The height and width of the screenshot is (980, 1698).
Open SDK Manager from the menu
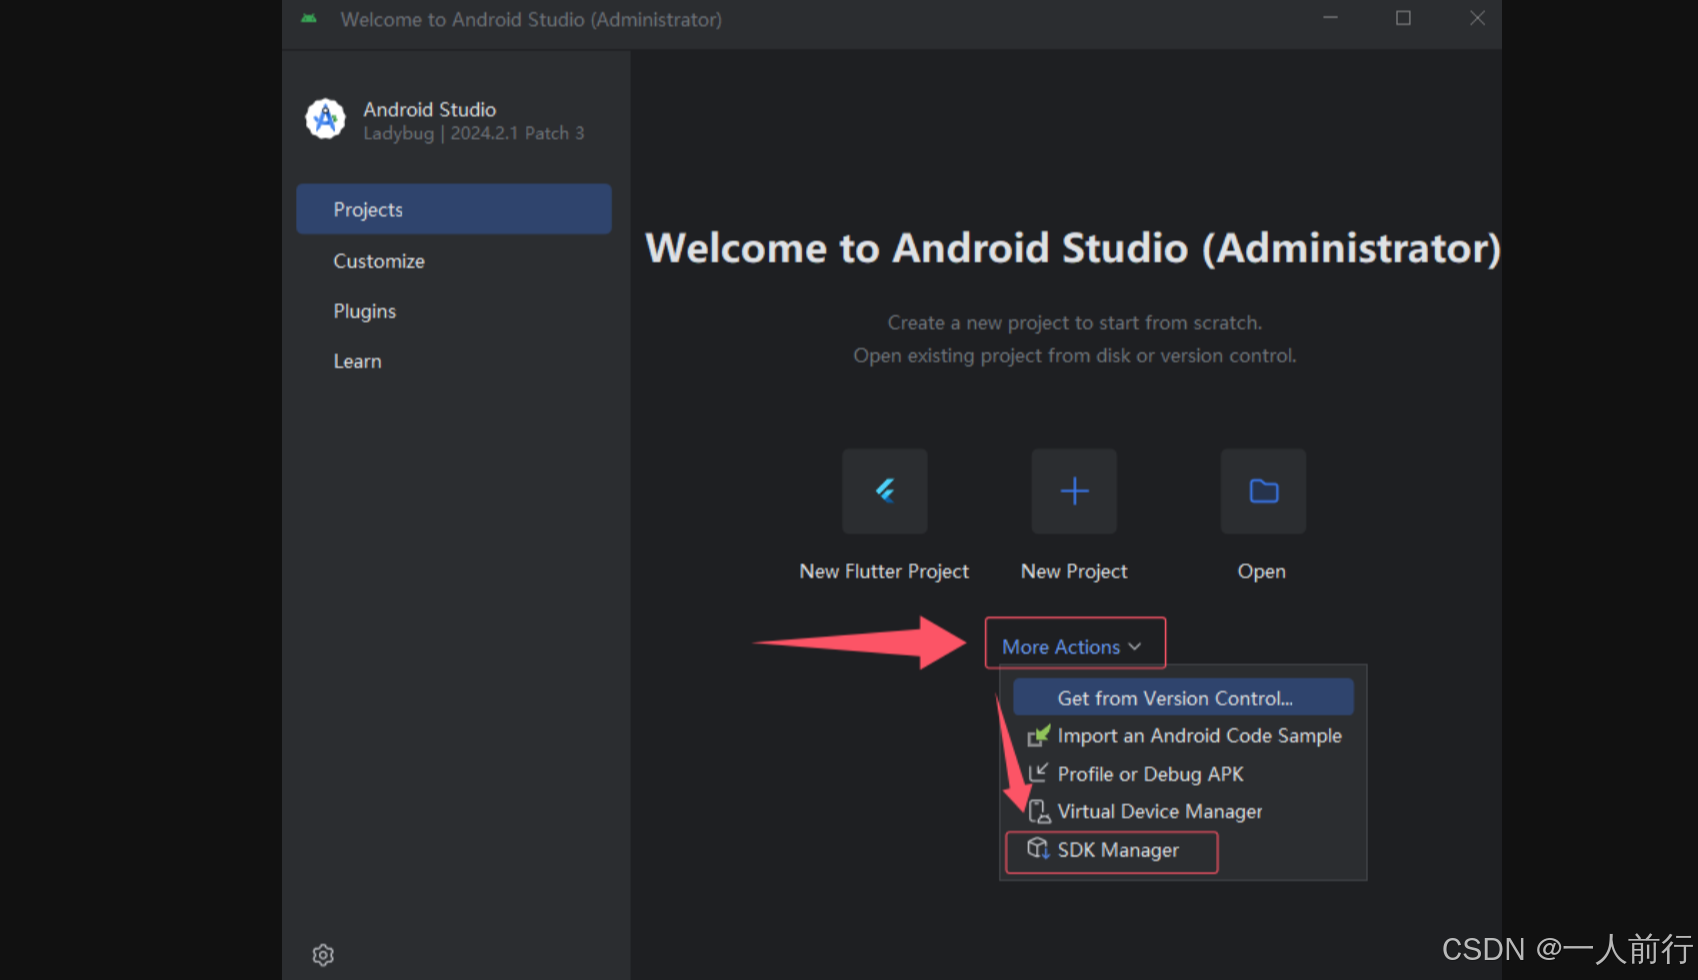click(x=1183, y=850)
